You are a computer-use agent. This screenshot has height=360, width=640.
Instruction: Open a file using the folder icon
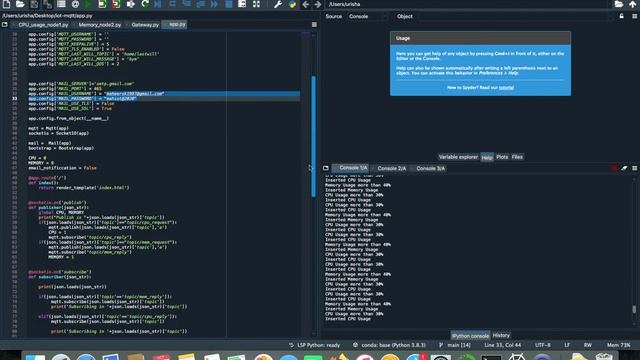[x=20, y=4]
